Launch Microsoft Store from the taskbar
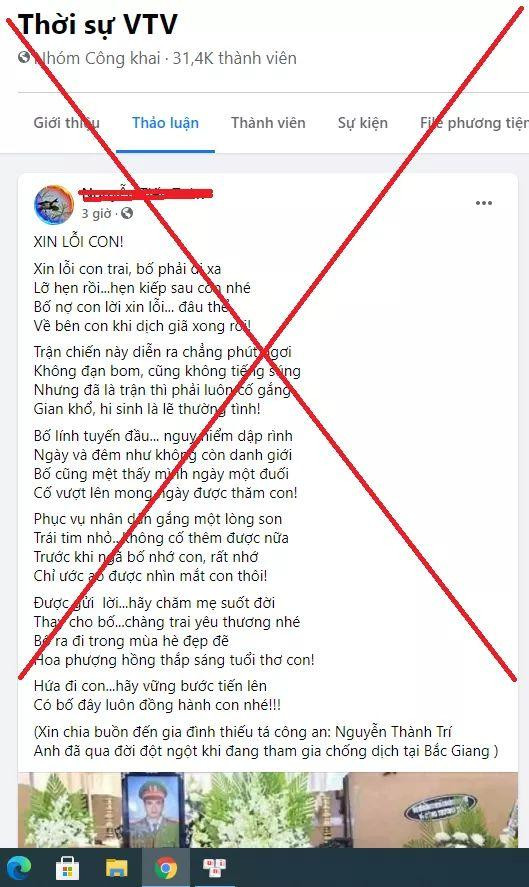 (67, 868)
